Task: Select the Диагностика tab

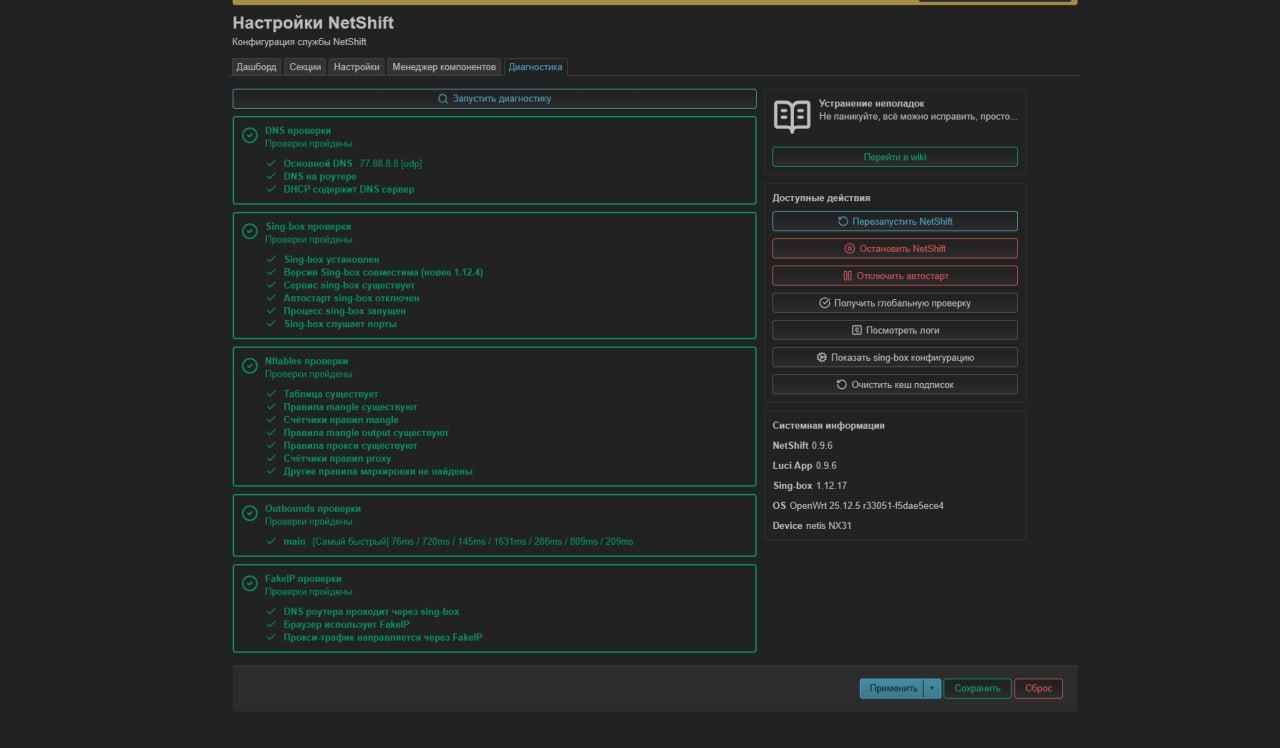Action: pos(535,67)
